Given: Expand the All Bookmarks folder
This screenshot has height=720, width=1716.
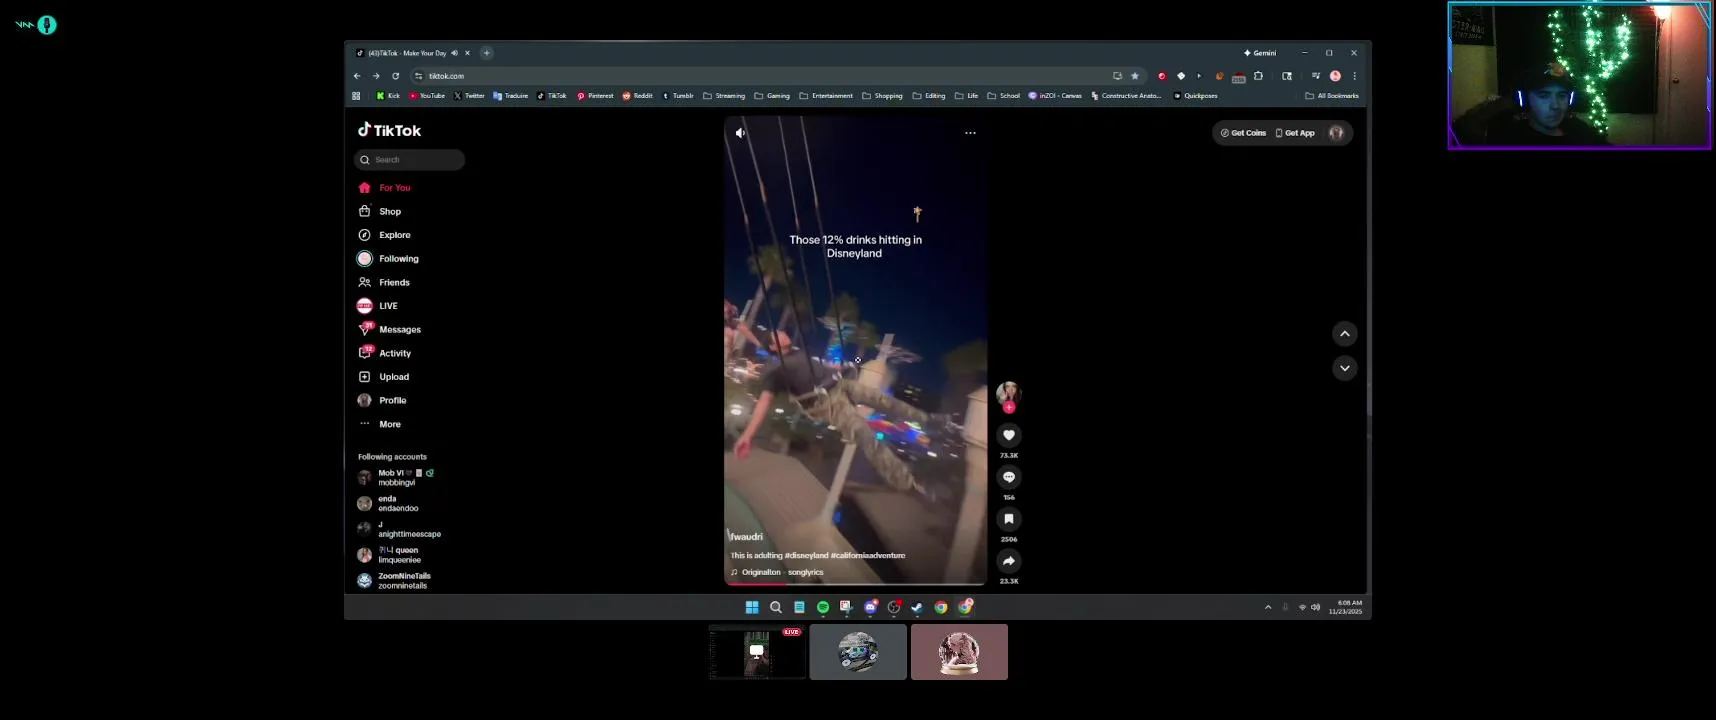Looking at the screenshot, I should point(1332,96).
